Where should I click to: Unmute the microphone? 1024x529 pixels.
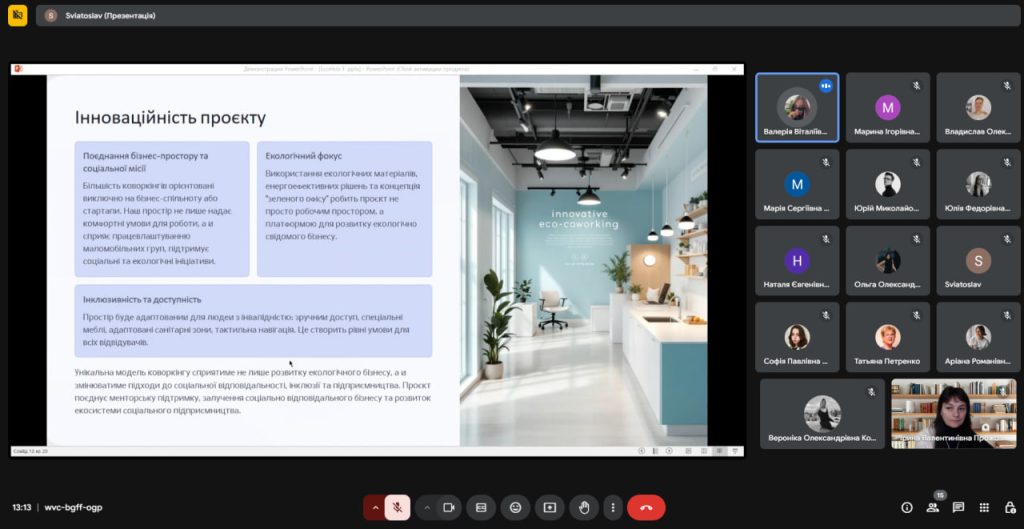397,507
